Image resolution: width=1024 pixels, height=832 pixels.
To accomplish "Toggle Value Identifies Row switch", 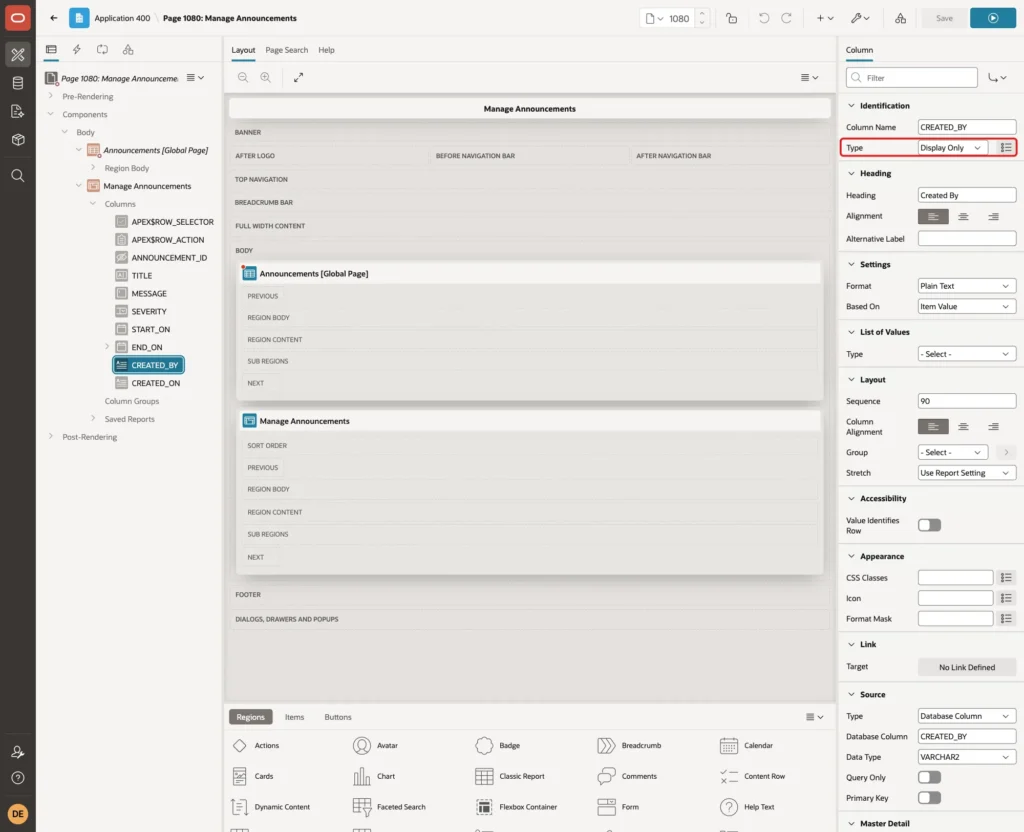I will click(x=929, y=525).
